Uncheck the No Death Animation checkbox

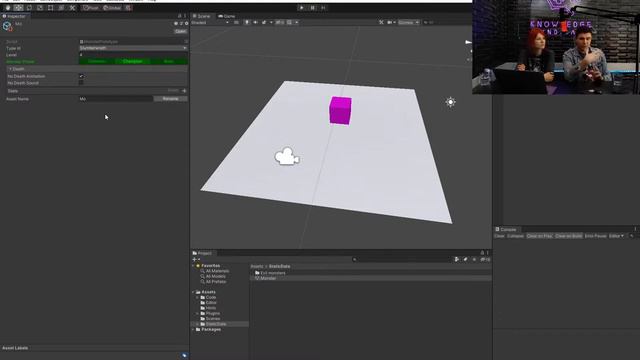point(81,76)
